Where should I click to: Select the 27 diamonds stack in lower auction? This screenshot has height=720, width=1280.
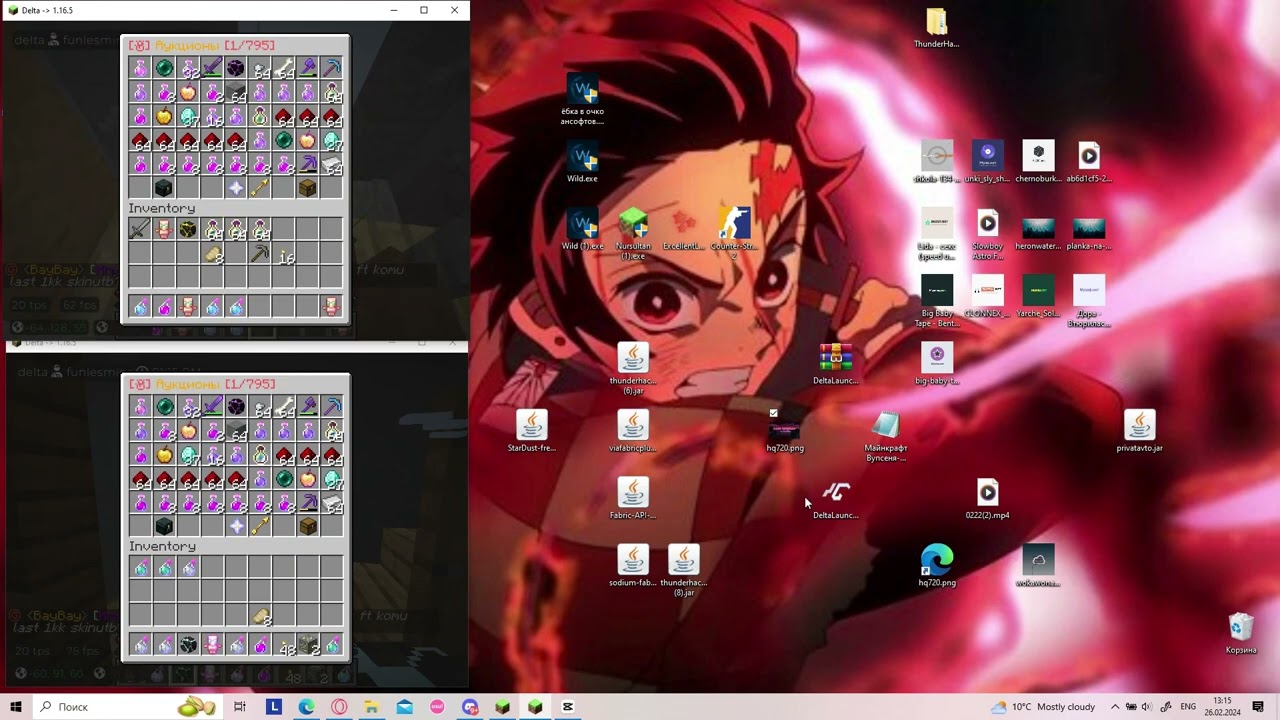(x=333, y=479)
